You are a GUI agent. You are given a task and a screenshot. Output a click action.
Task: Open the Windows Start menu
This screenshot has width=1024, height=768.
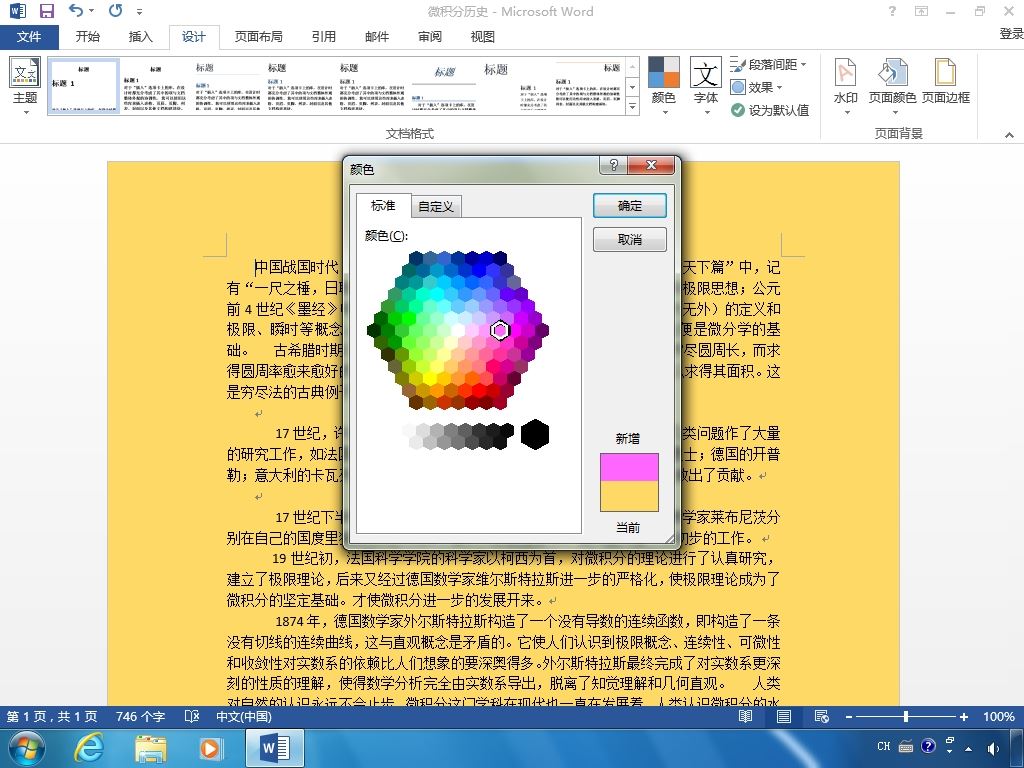(26, 748)
